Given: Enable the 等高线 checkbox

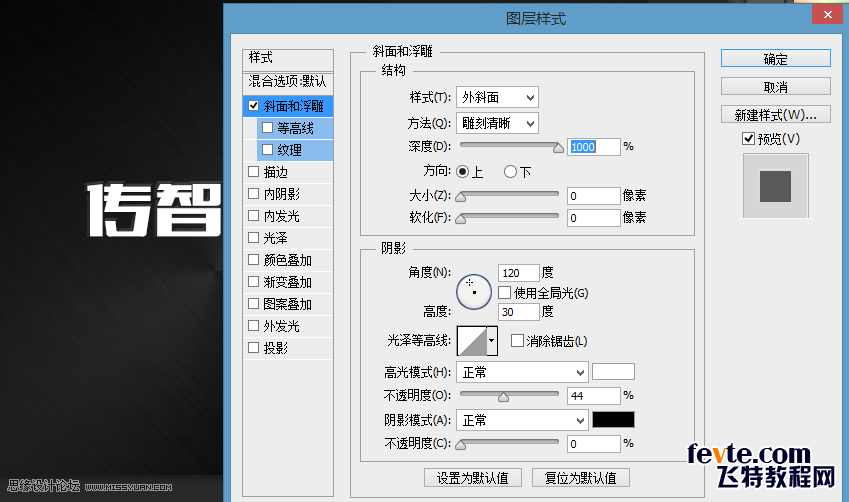Looking at the screenshot, I should 267,128.
